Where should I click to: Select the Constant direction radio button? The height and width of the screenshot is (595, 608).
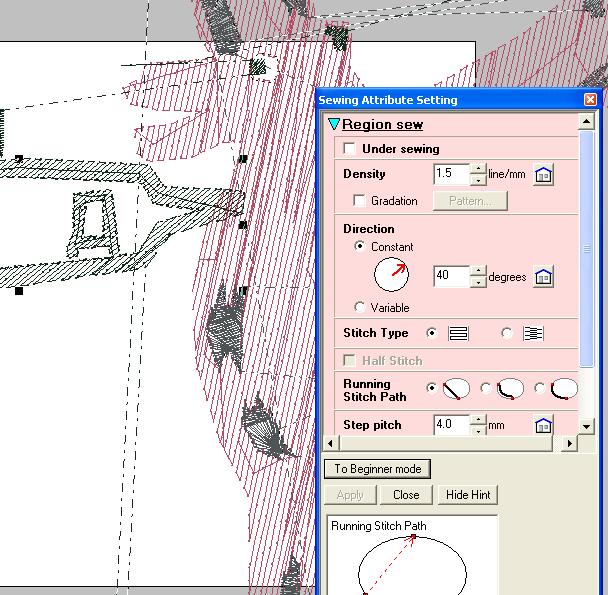coord(360,246)
